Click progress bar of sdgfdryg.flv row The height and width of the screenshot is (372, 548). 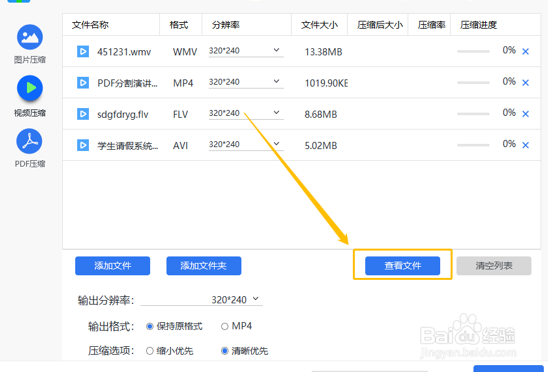474,114
